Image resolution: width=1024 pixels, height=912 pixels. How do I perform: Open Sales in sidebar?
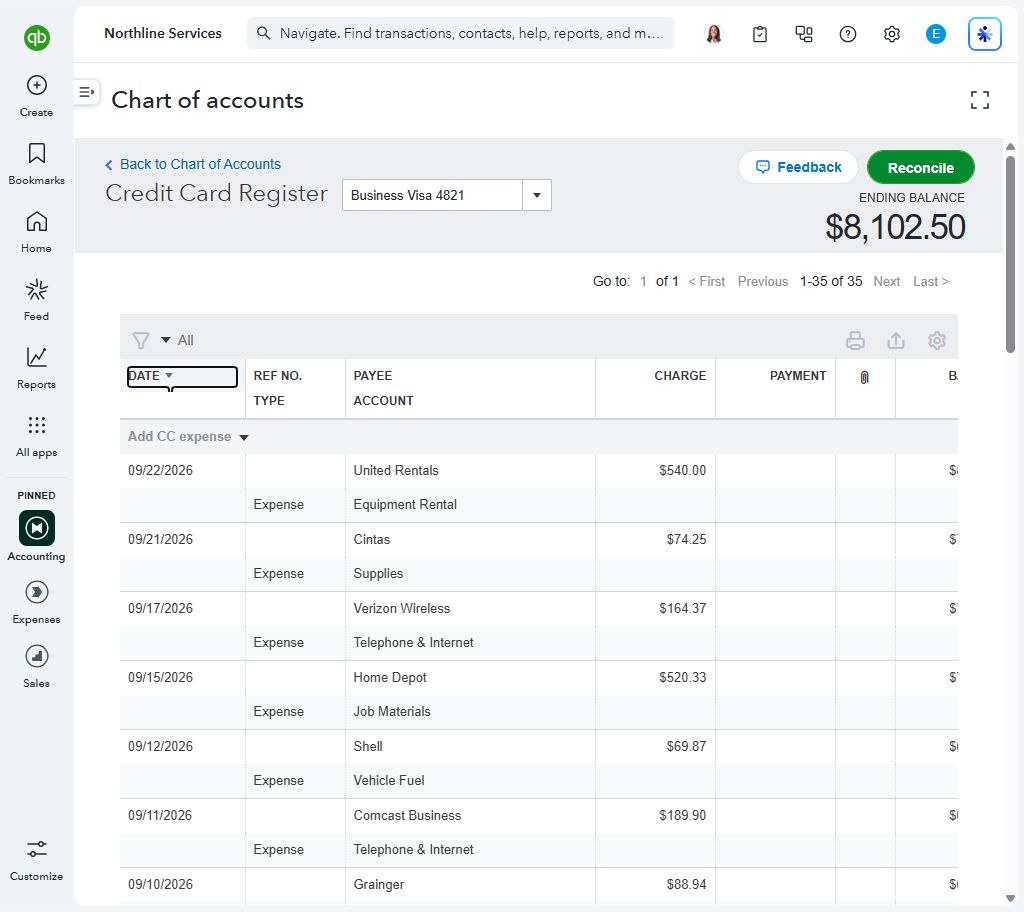click(37, 666)
